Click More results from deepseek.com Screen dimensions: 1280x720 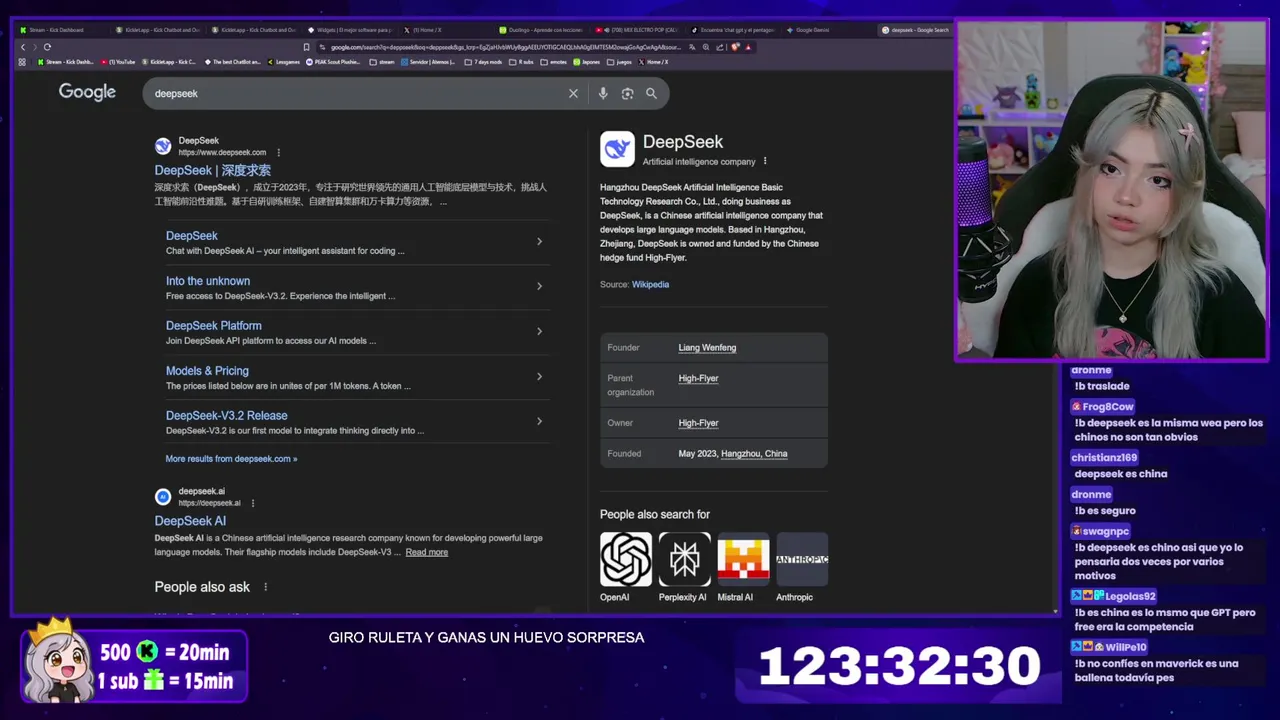(x=231, y=459)
